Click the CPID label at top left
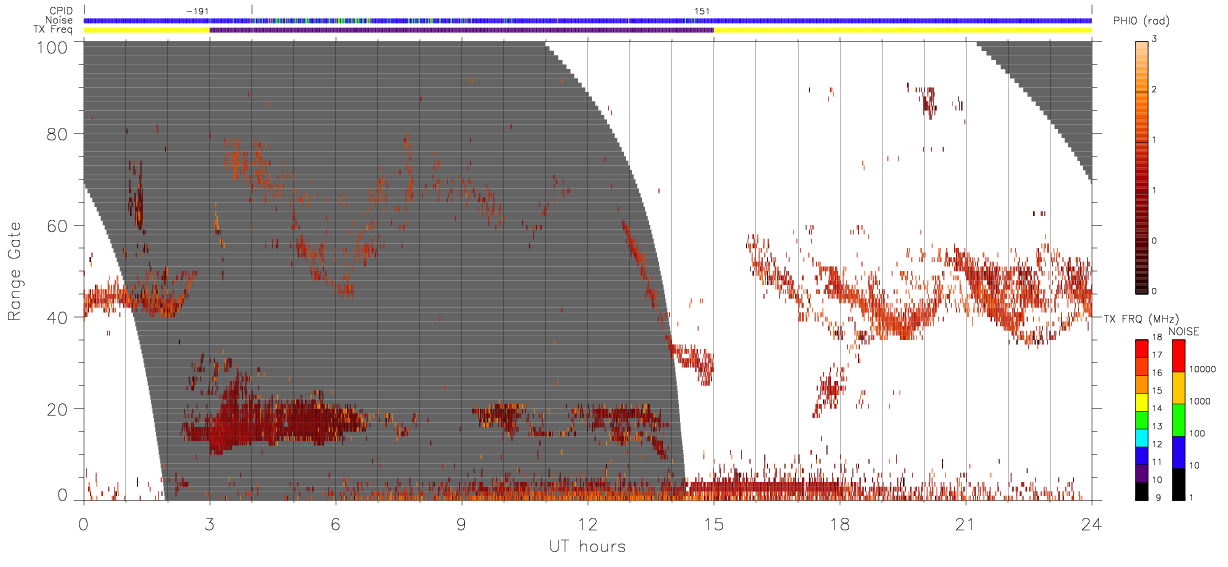Viewport: 1228px width, 567px height. click(x=60, y=11)
